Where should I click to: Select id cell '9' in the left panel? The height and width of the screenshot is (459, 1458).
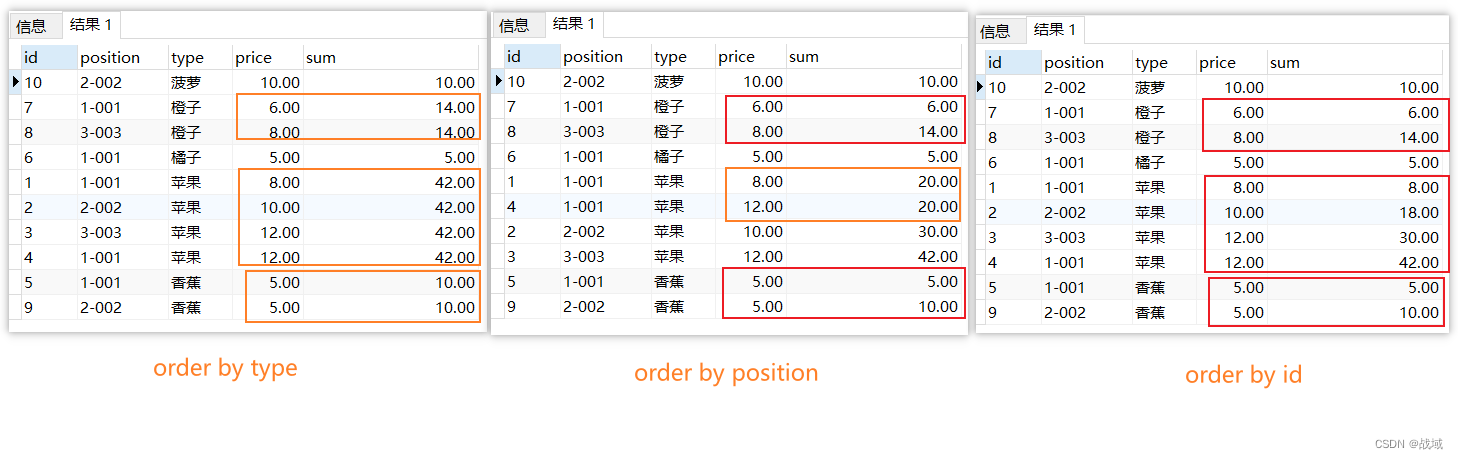pos(49,308)
